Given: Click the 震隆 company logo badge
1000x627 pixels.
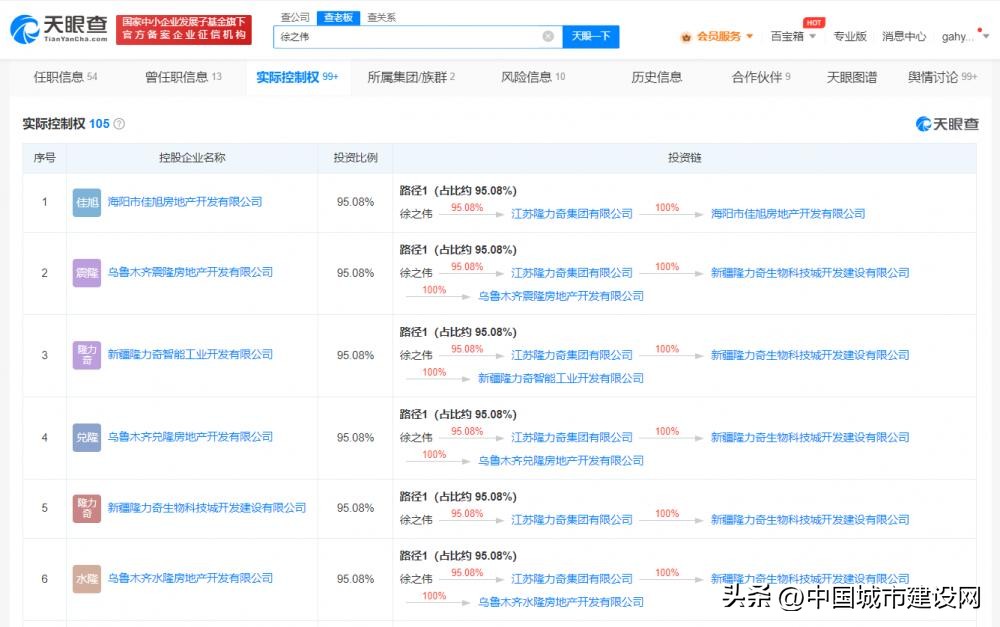Looking at the screenshot, I should pyautogui.click(x=87, y=273).
